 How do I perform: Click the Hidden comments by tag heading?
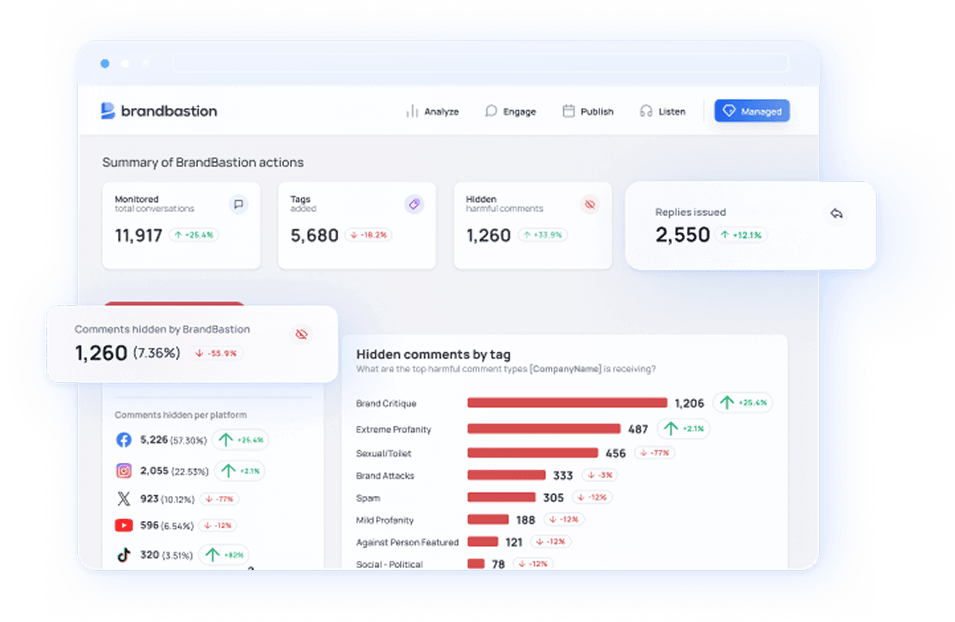tap(434, 355)
